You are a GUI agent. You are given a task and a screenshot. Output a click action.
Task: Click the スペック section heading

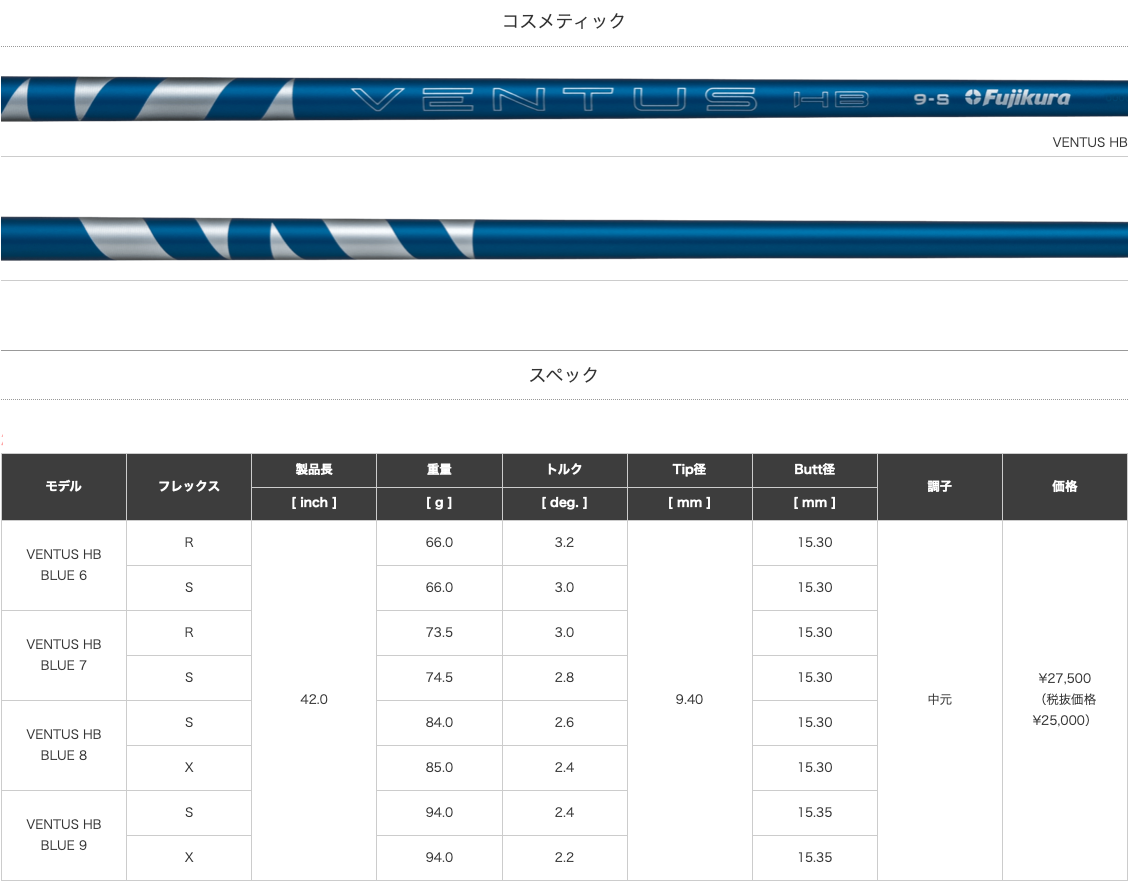(564, 375)
